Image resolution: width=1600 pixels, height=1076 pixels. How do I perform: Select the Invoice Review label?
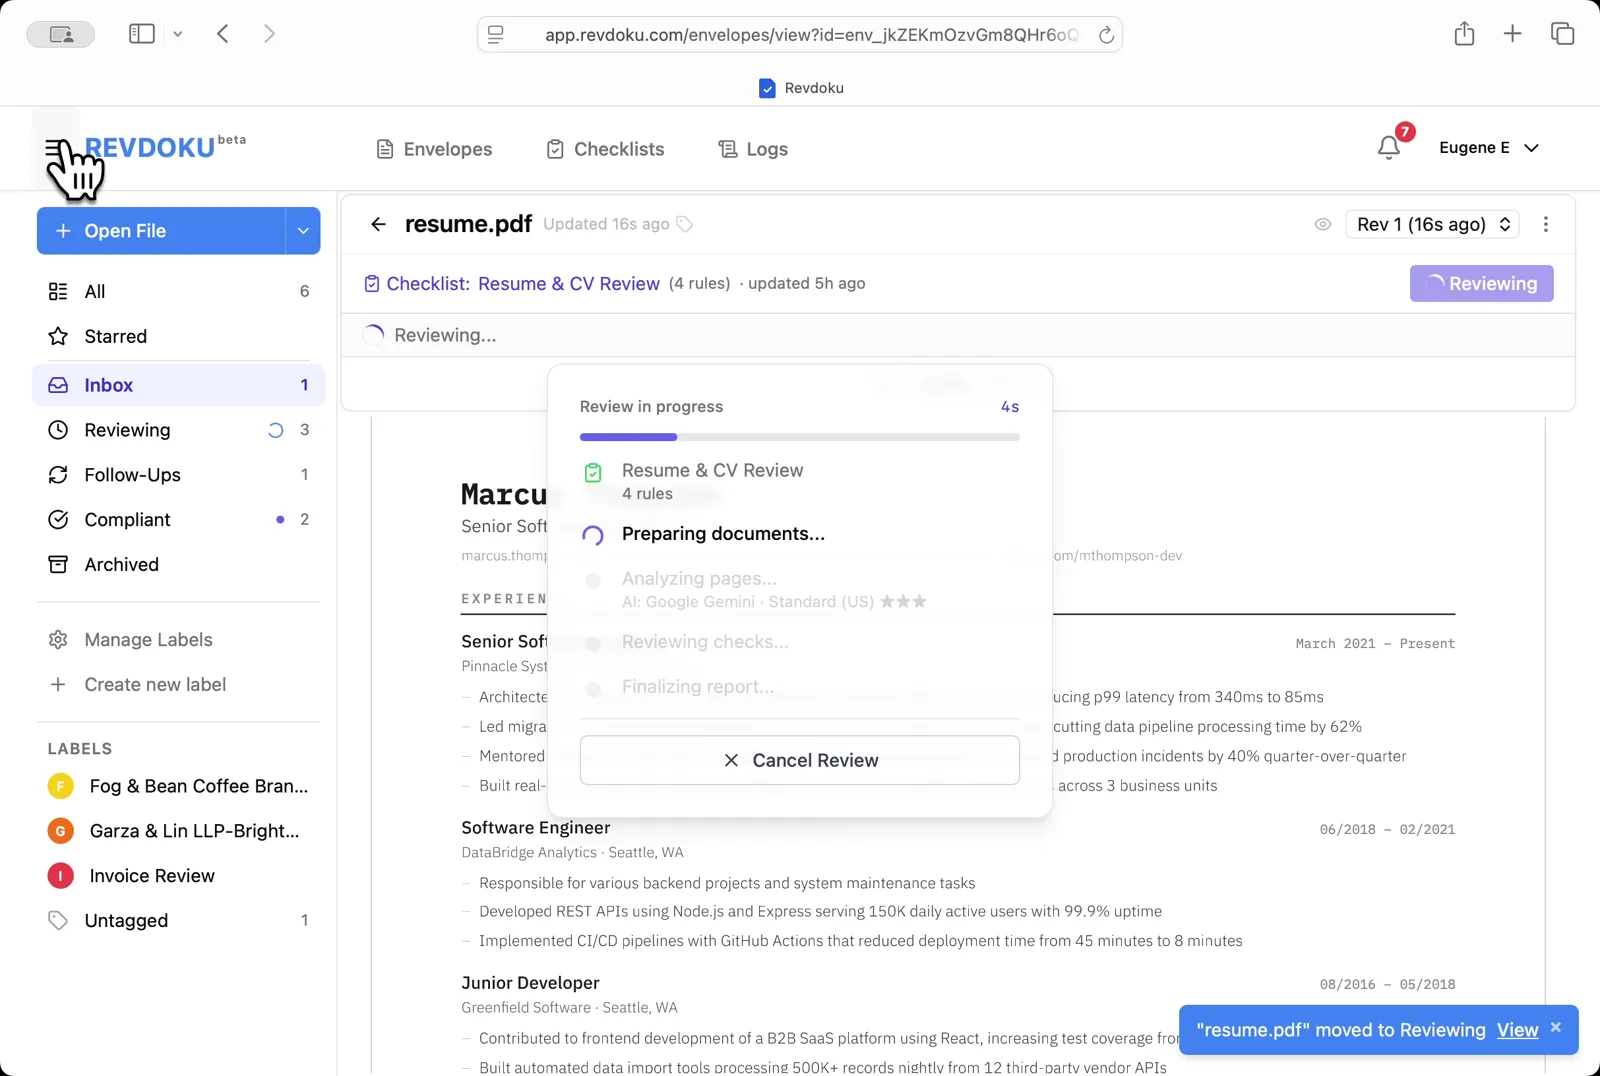[152, 876]
